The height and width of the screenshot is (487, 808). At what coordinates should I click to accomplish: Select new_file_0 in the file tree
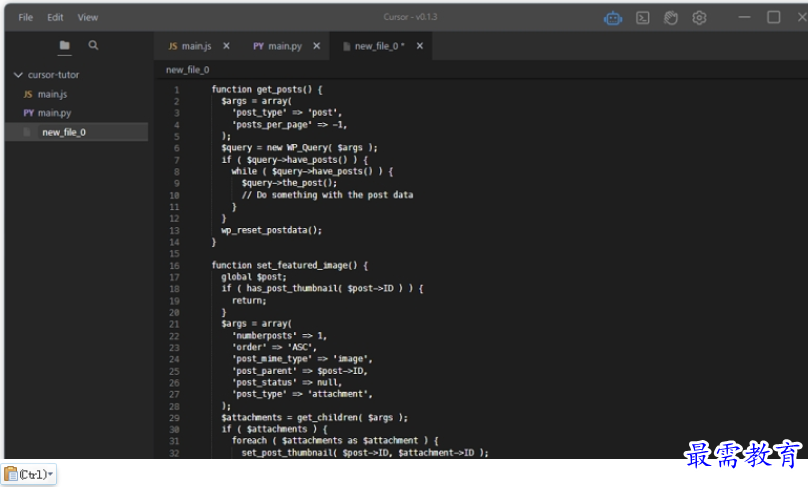tap(76, 132)
